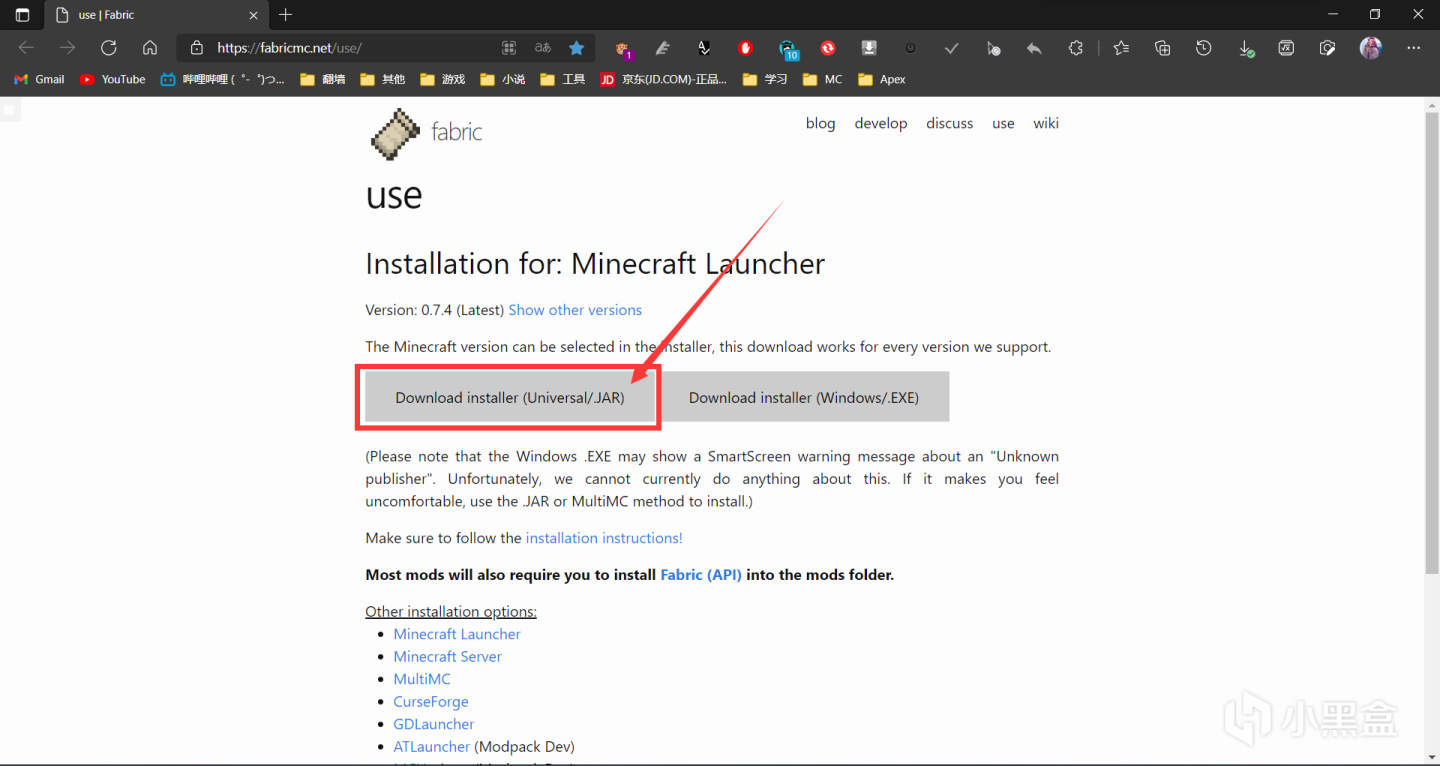This screenshot has height=766, width=1440.
Task: Open the Fabric (API) link
Action: (x=701, y=575)
